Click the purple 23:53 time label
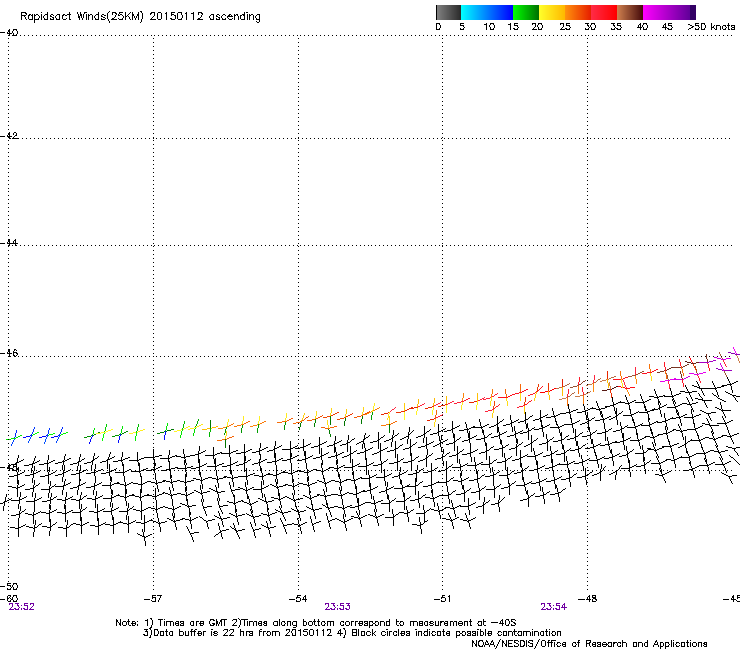The width and height of the screenshot is (740, 650). pyautogui.click(x=337, y=607)
